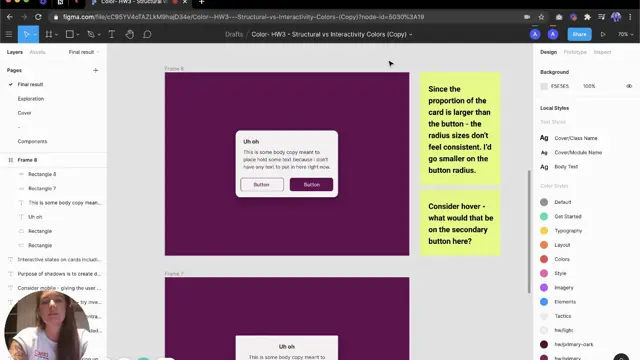
Task: Expand the Move tool options arrow
Action: tap(36, 35)
